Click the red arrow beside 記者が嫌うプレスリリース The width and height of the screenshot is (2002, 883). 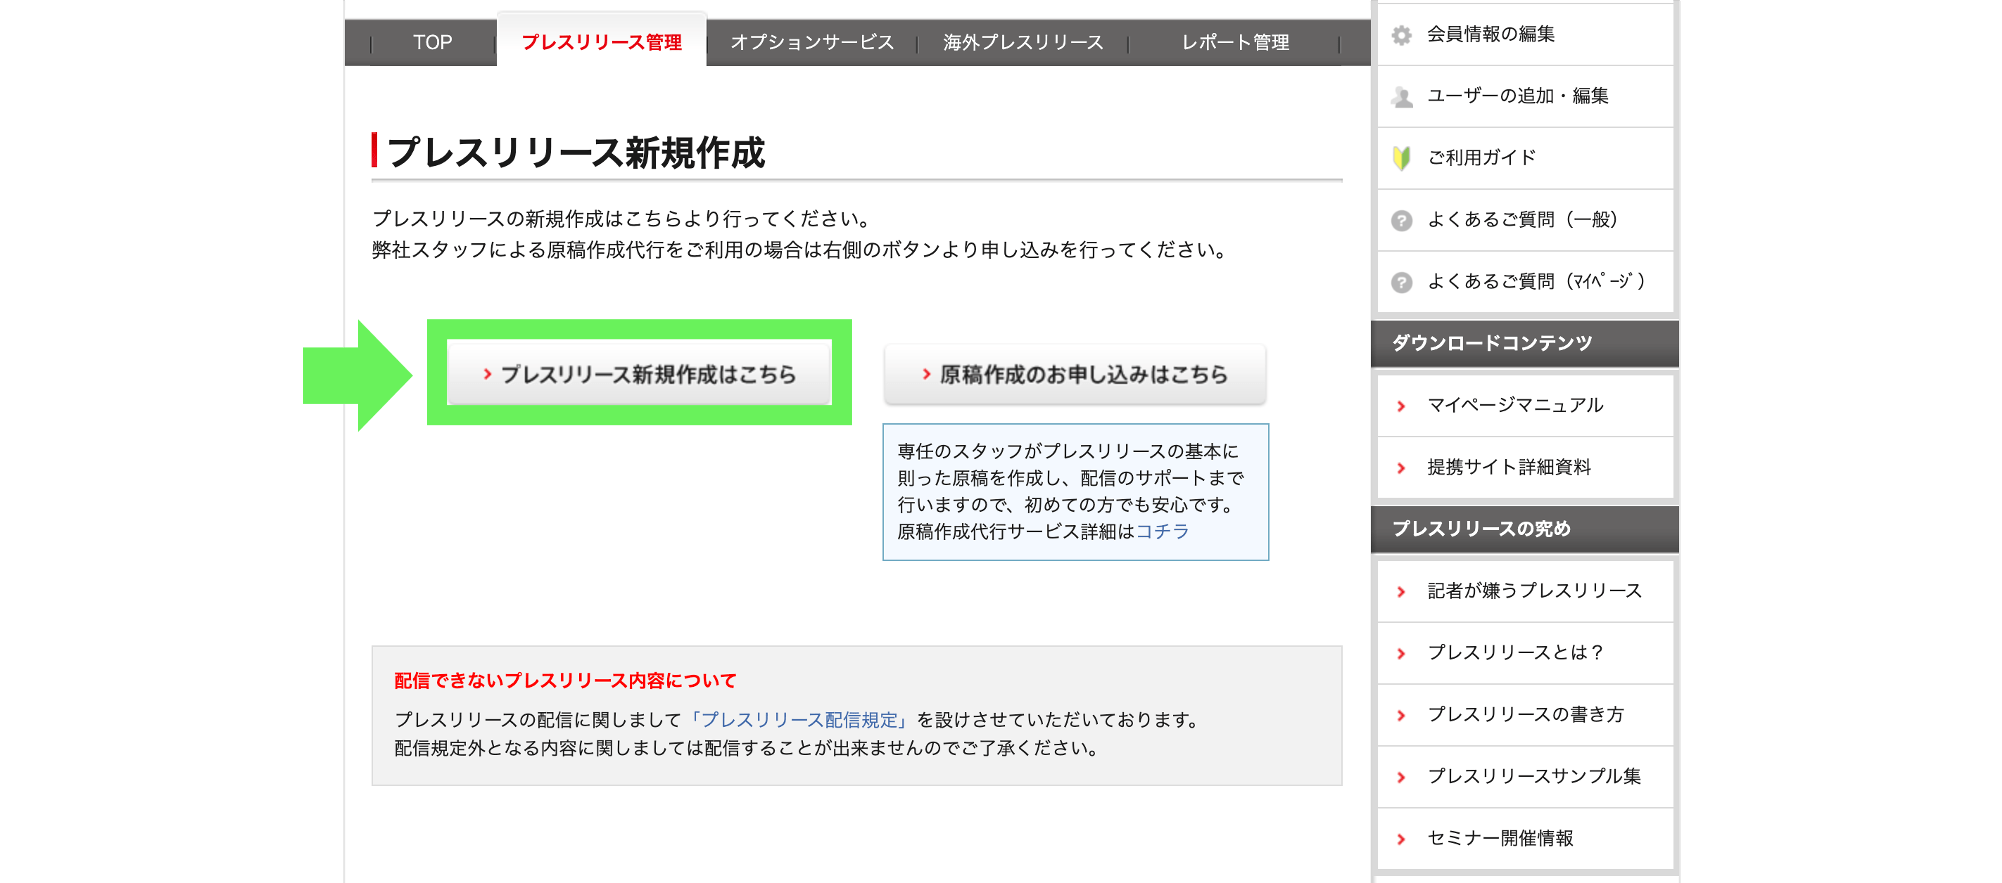1402,592
